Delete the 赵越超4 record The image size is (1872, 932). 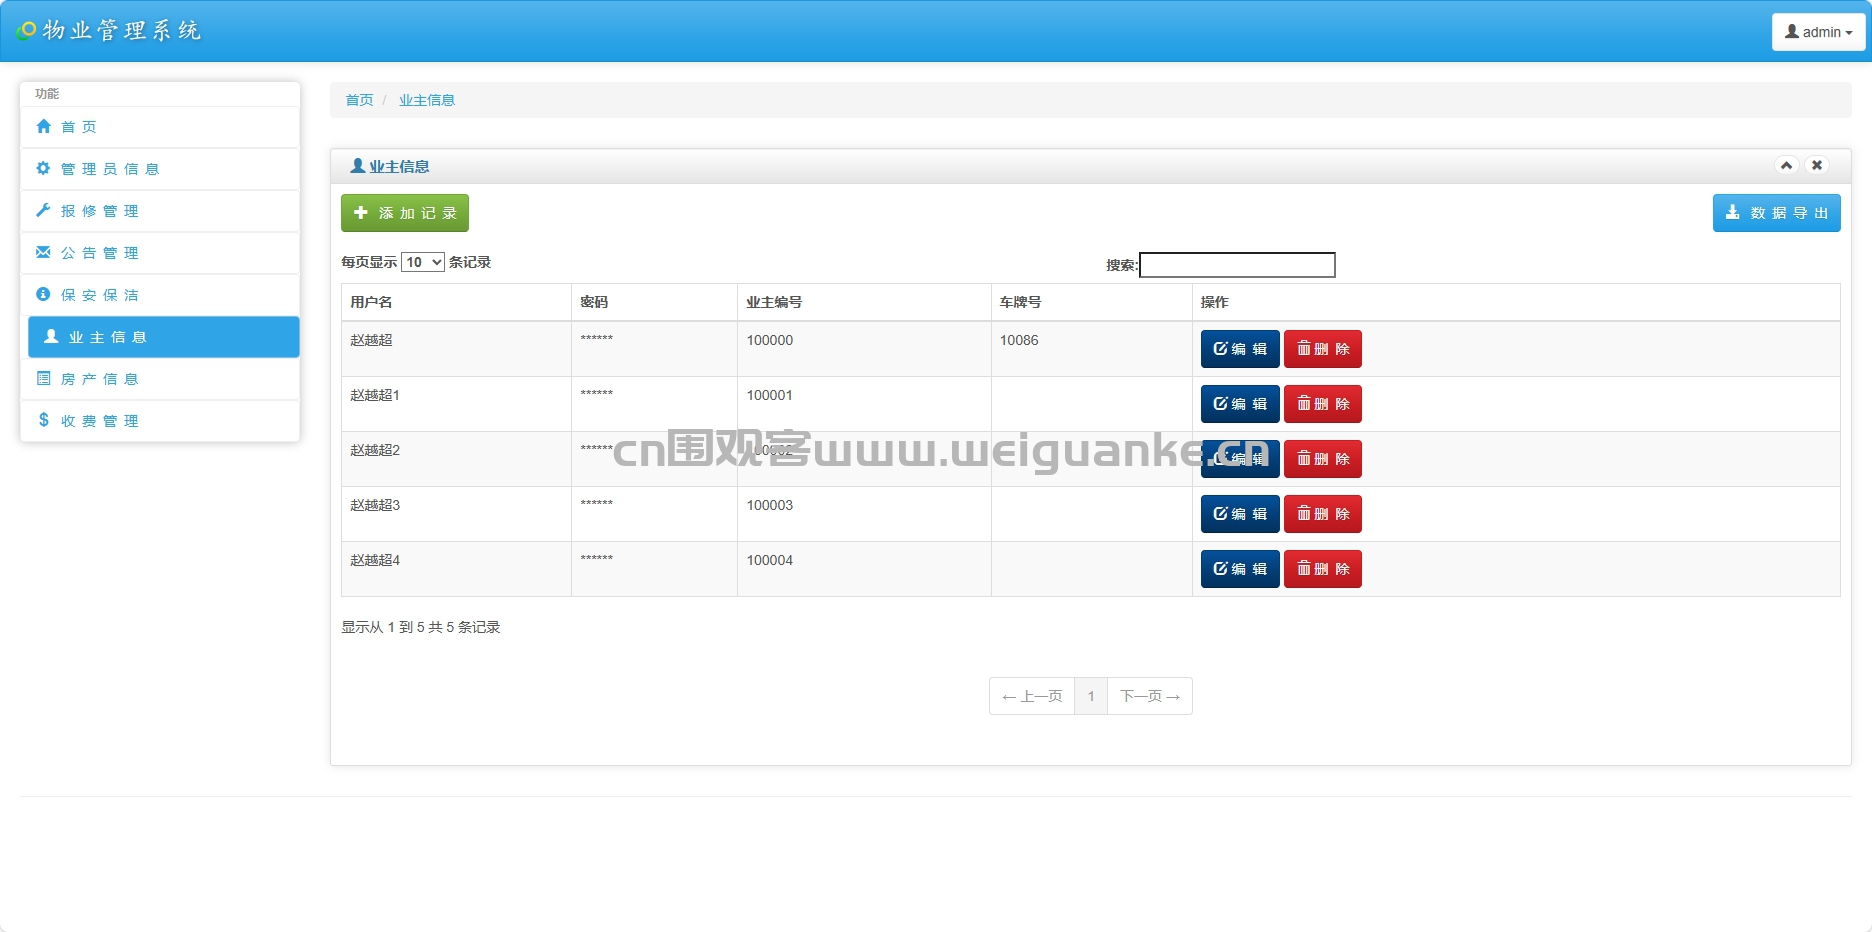pyautogui.click(x=1323, y=569)
